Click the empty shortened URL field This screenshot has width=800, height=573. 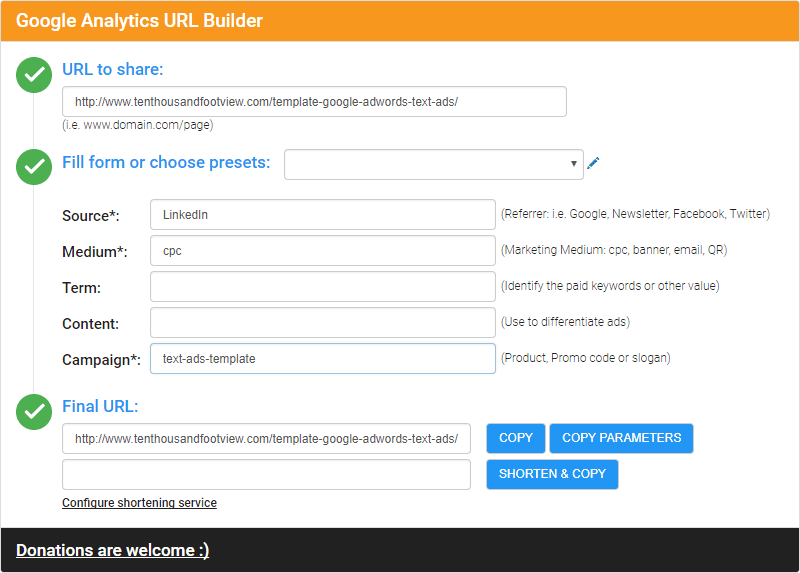coord(266,475)
